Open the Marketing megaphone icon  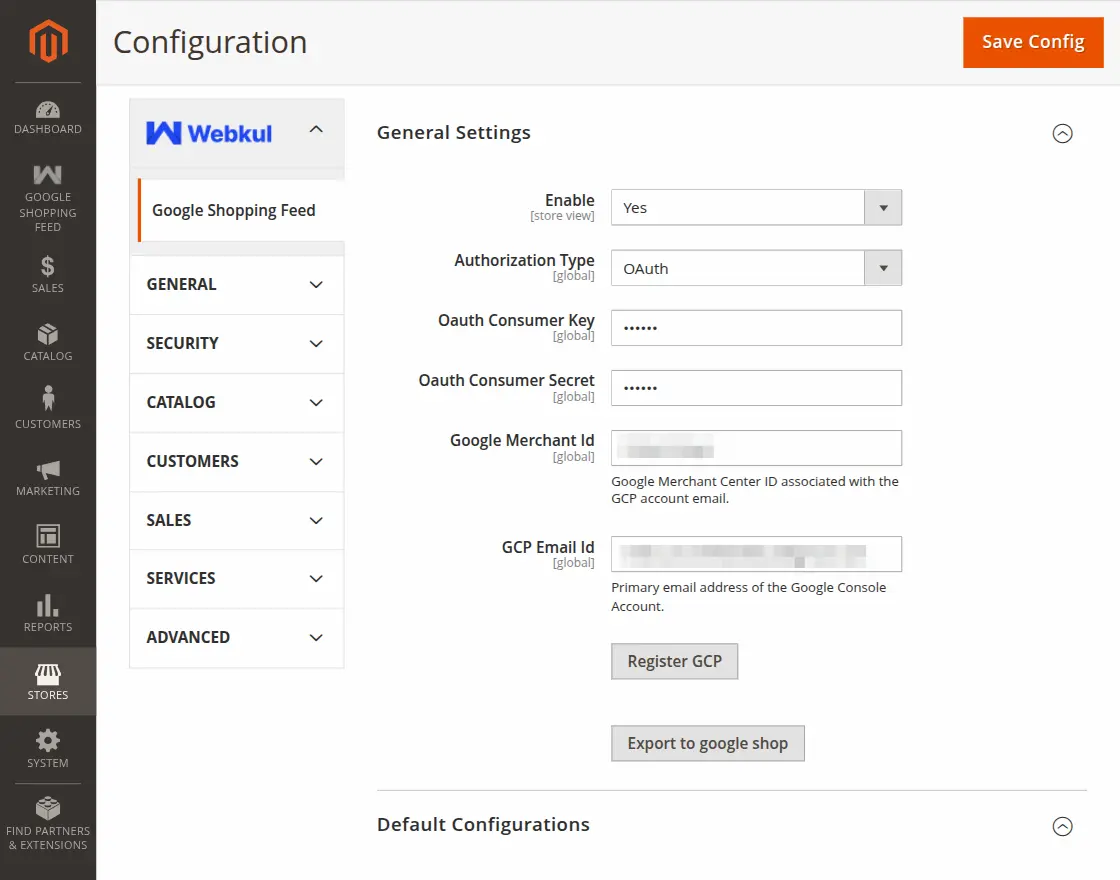pos(48,469)
